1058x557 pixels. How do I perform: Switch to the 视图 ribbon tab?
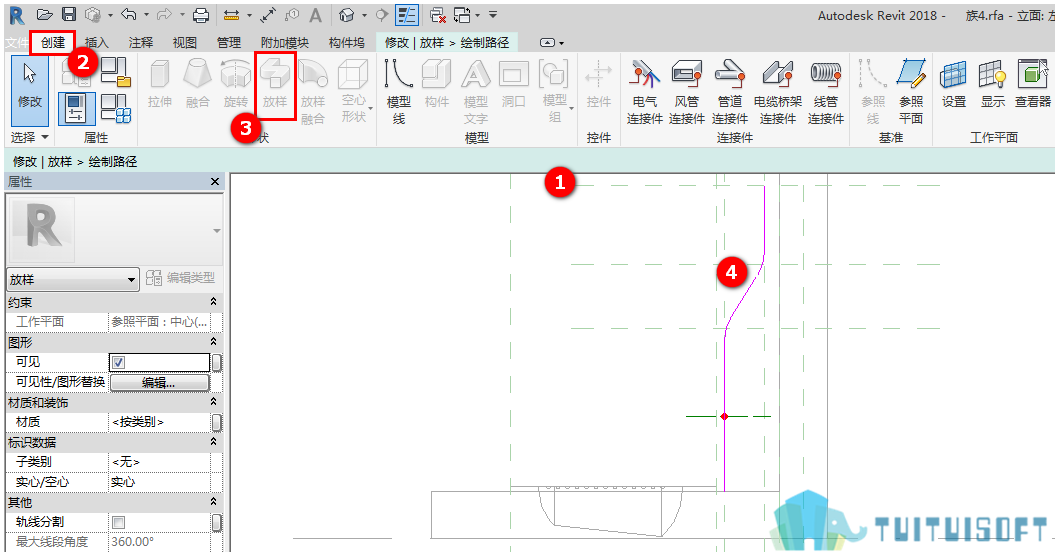(x=184, y=43)
